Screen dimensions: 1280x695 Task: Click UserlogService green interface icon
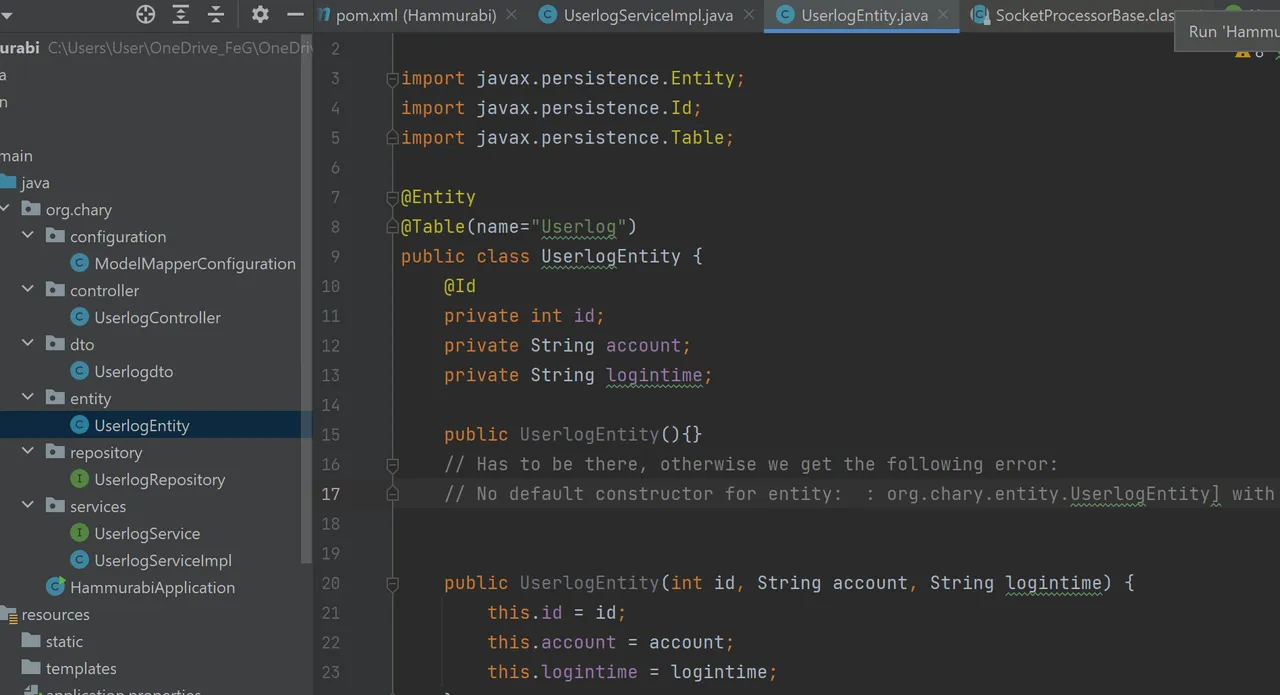79,533
